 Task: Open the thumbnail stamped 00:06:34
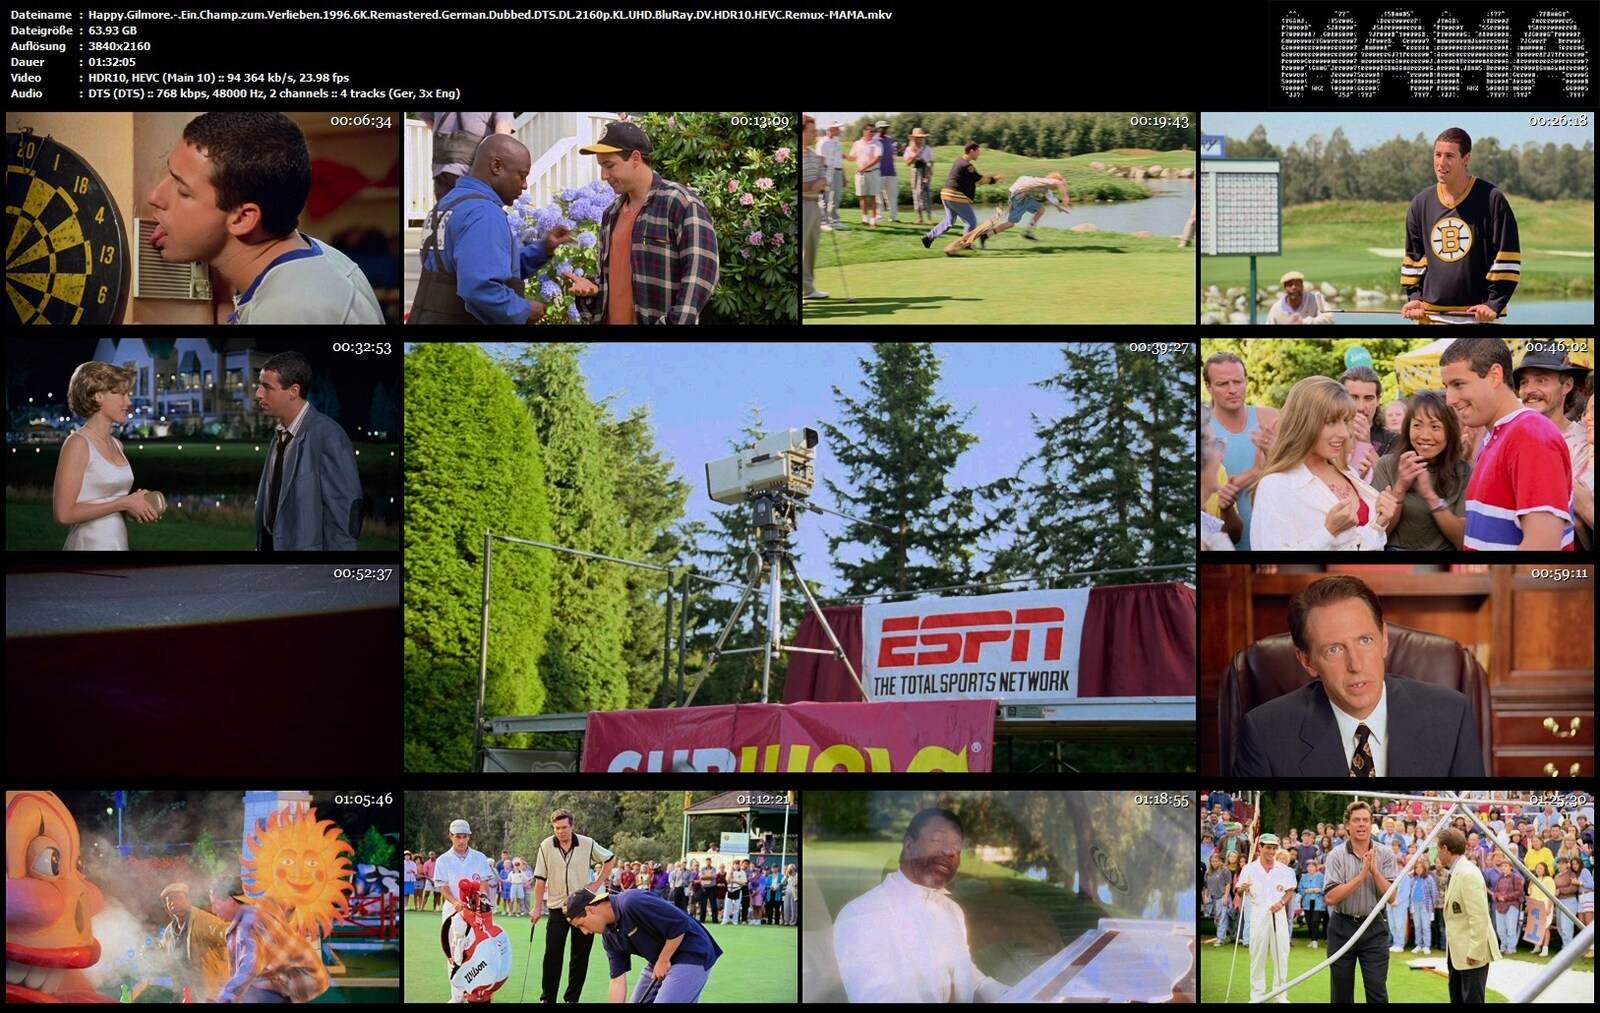[x=202, y=218]
